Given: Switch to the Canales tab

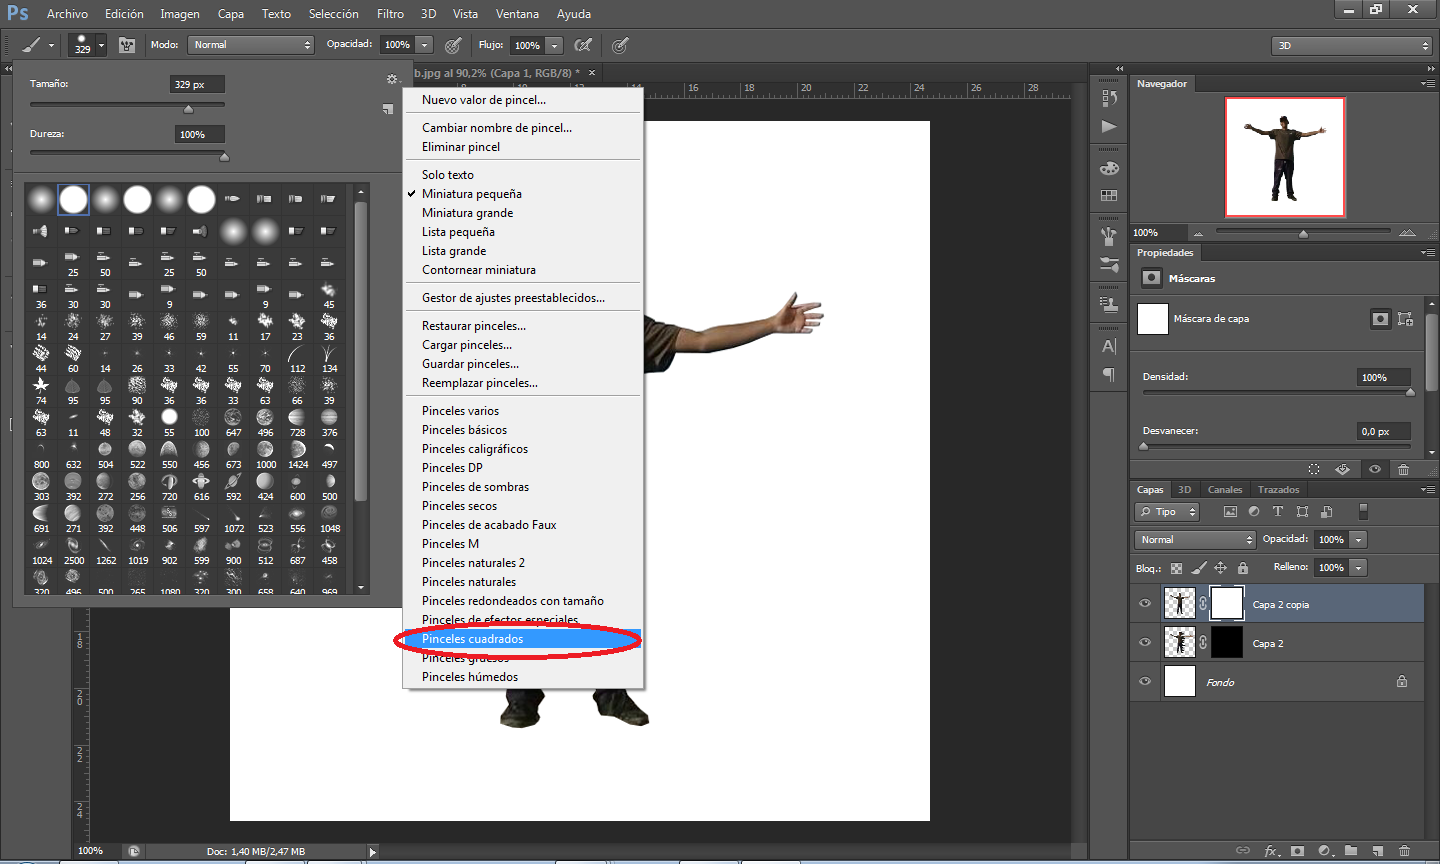Looking at the screenshot, I should point(1225,490).
